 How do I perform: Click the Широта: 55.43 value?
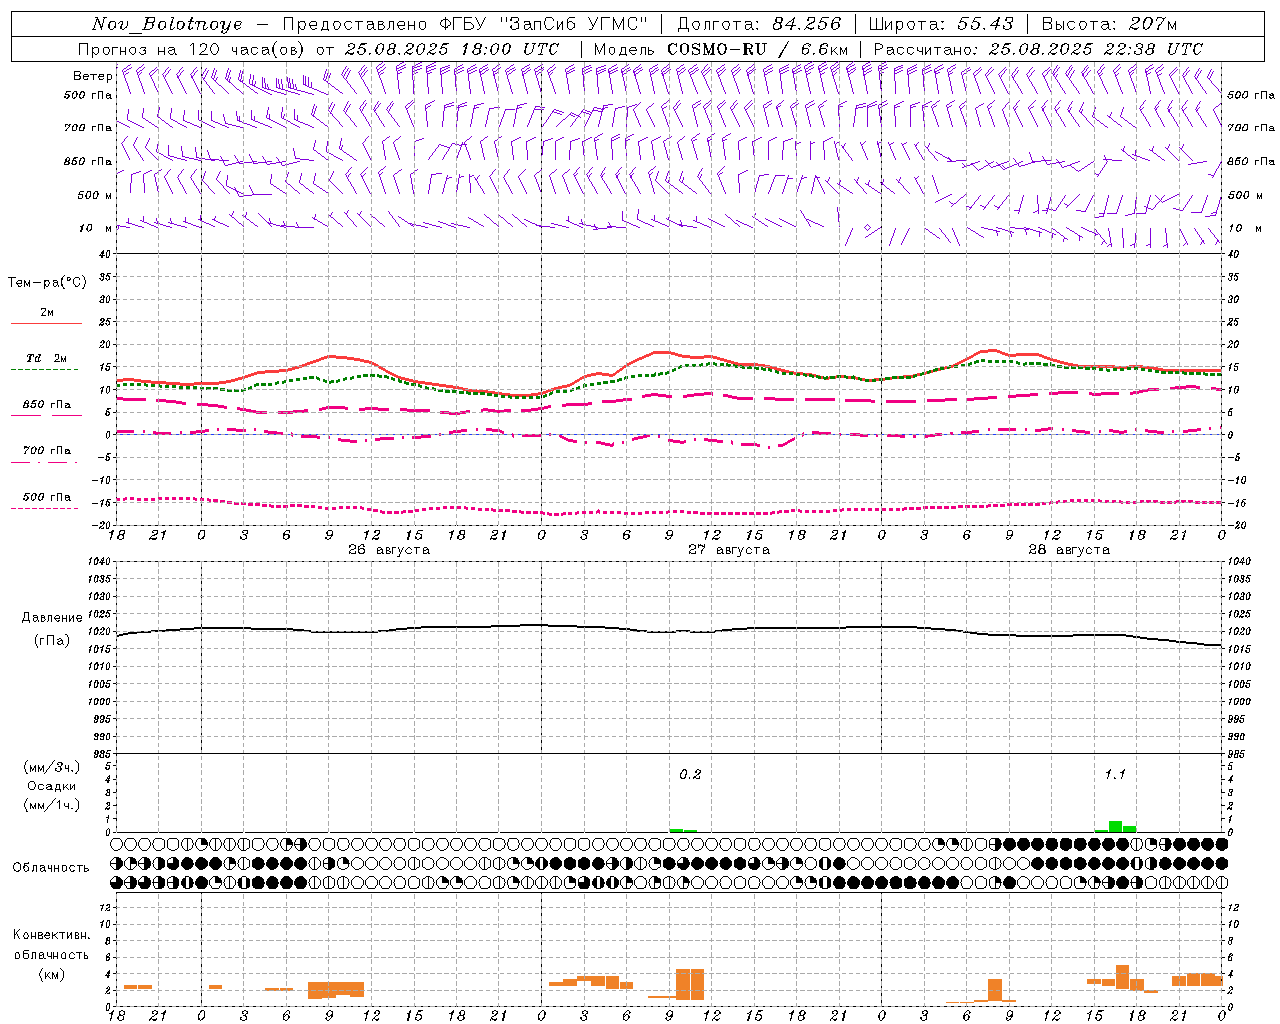click(x=941, y=24)
